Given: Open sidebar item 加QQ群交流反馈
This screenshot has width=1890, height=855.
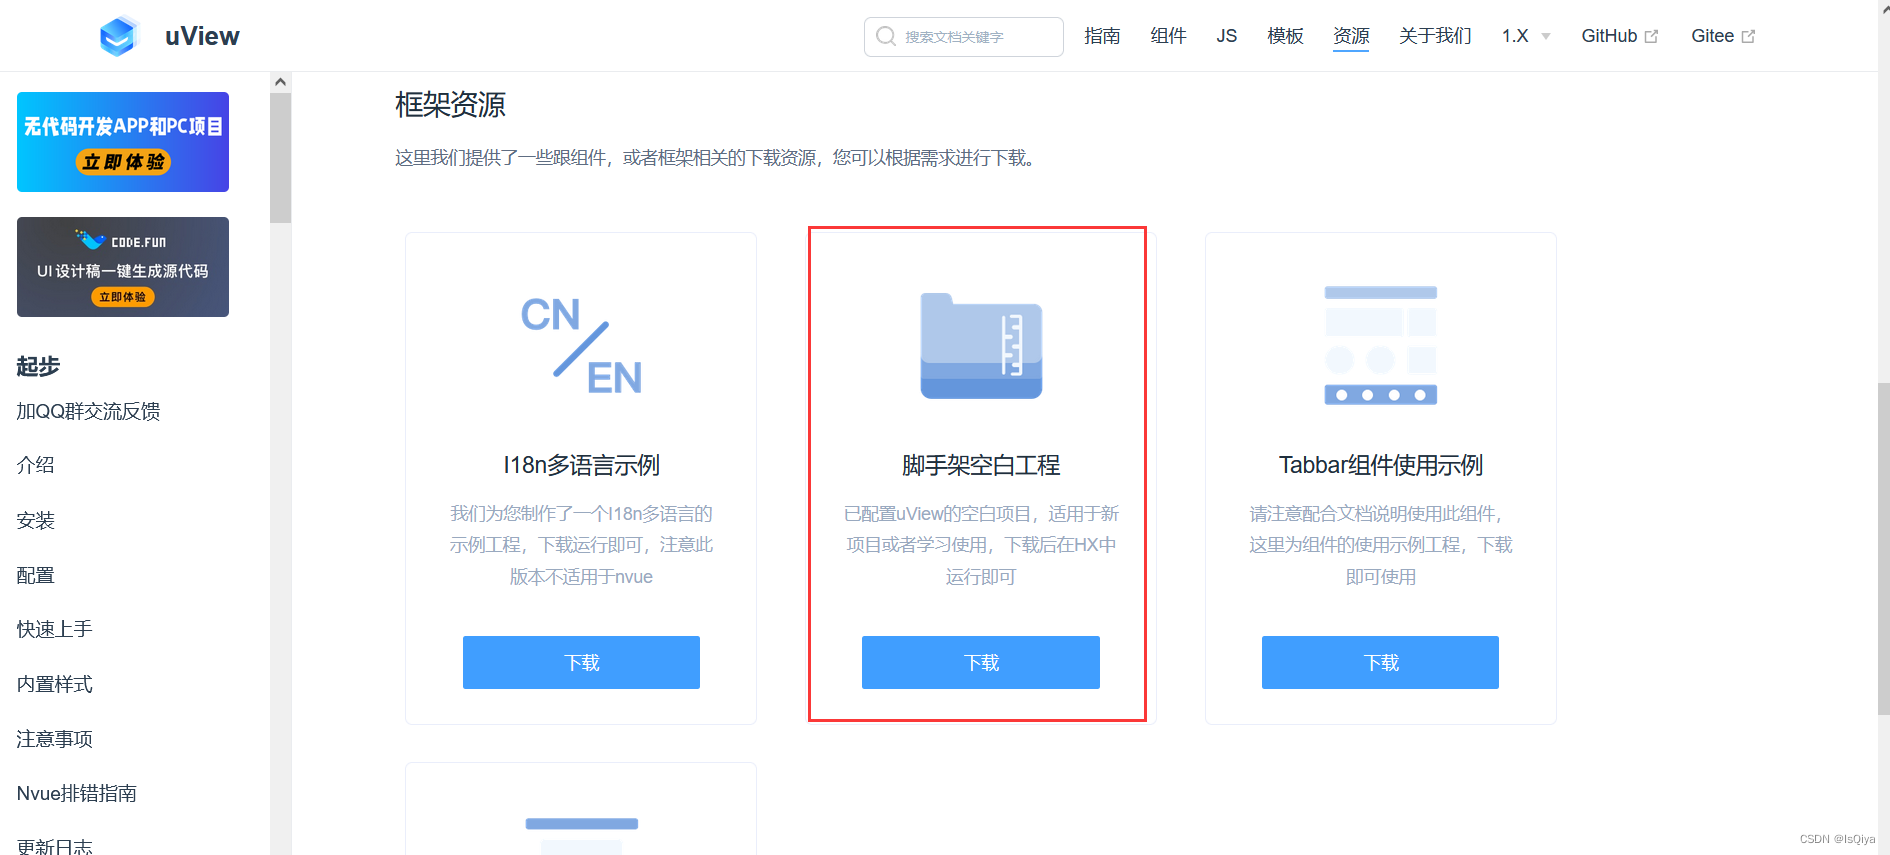Looking at the screenshot, I should [x=88, y=411].
